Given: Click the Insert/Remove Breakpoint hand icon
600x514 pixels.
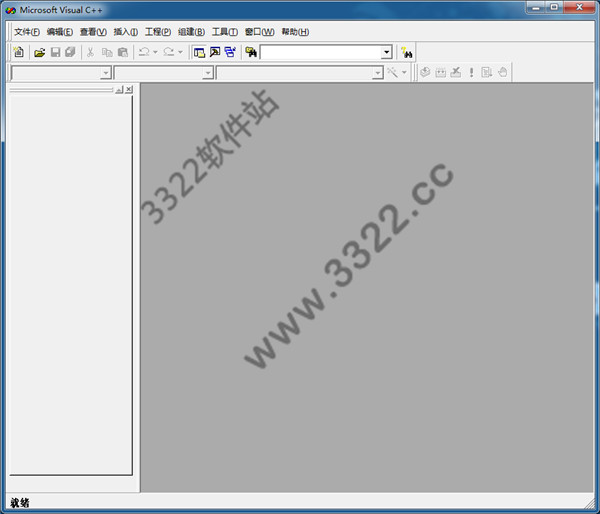Looking at the screenshot, I should pyautogui.click(x=503, y=72).
